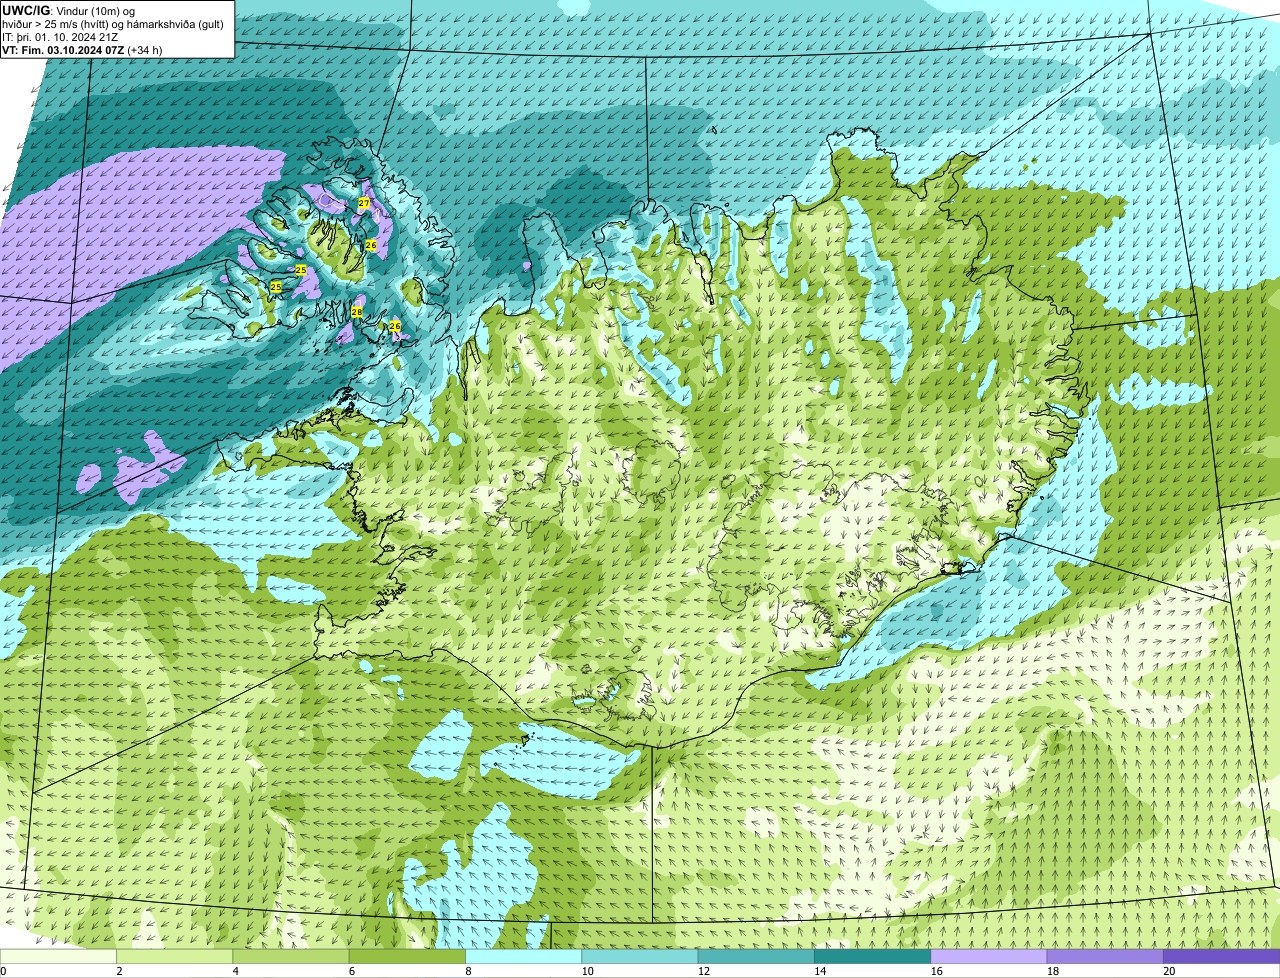This screenshot has height=978, width=1280.
Task: Select the 6–8 m/s olive green legend swatch
Action: pyautogui.click(x=407, y=956)
